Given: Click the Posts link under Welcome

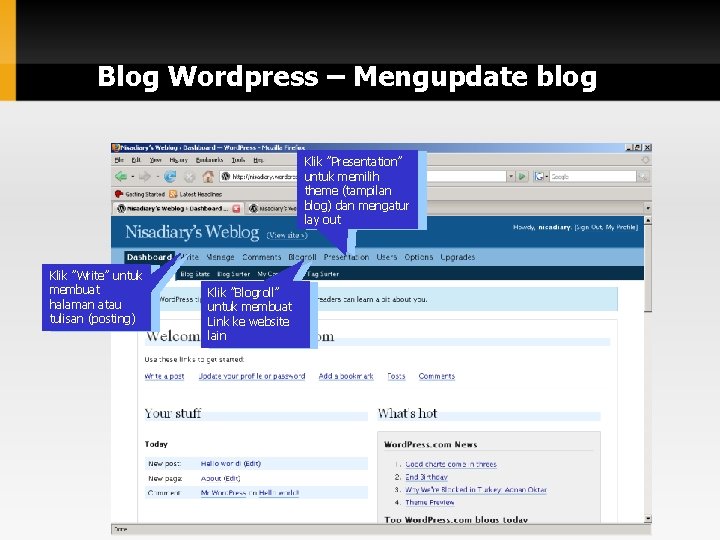Looking at the screenshot, I should click(396, 376).
